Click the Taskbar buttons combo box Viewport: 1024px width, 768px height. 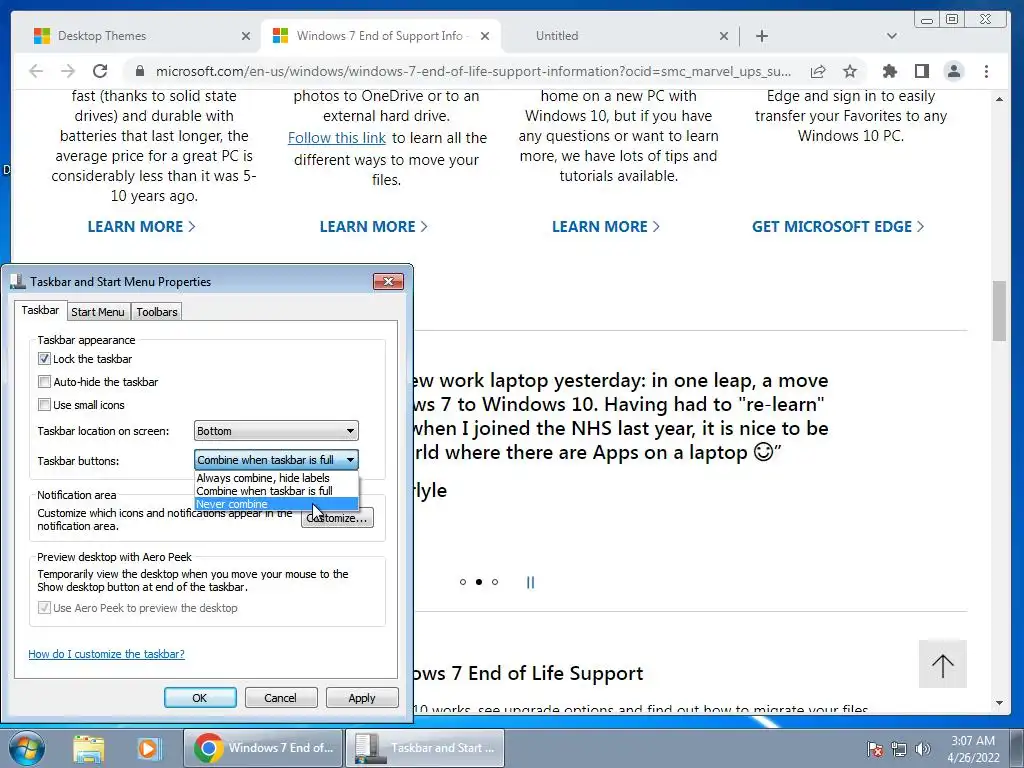276,460
